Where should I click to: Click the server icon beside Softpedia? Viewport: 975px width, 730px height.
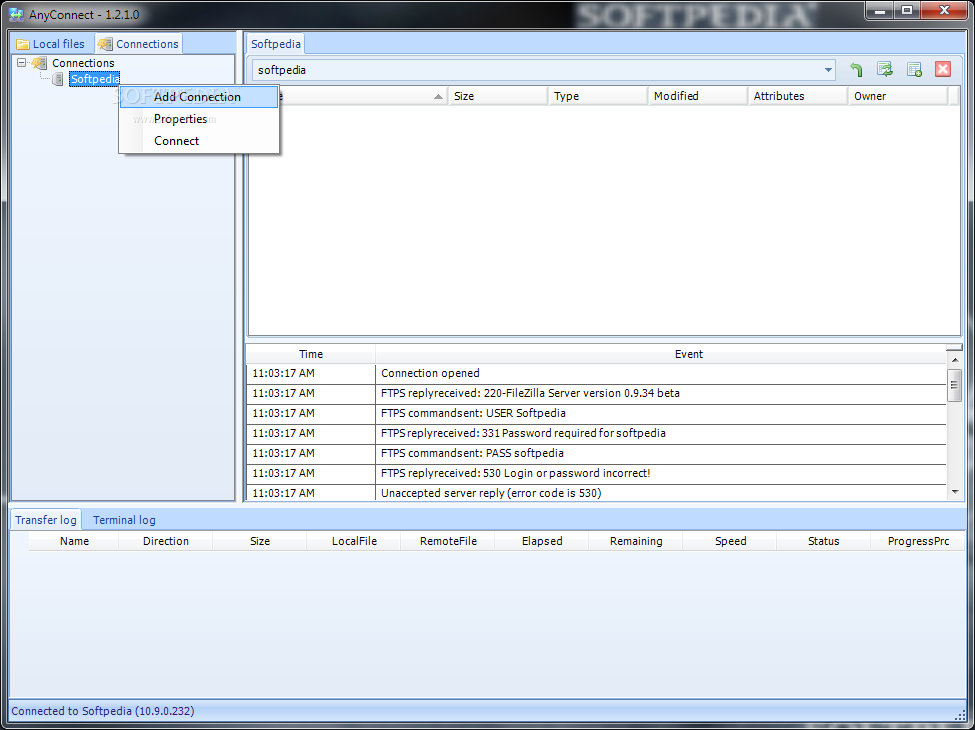[x=58, y=79]
